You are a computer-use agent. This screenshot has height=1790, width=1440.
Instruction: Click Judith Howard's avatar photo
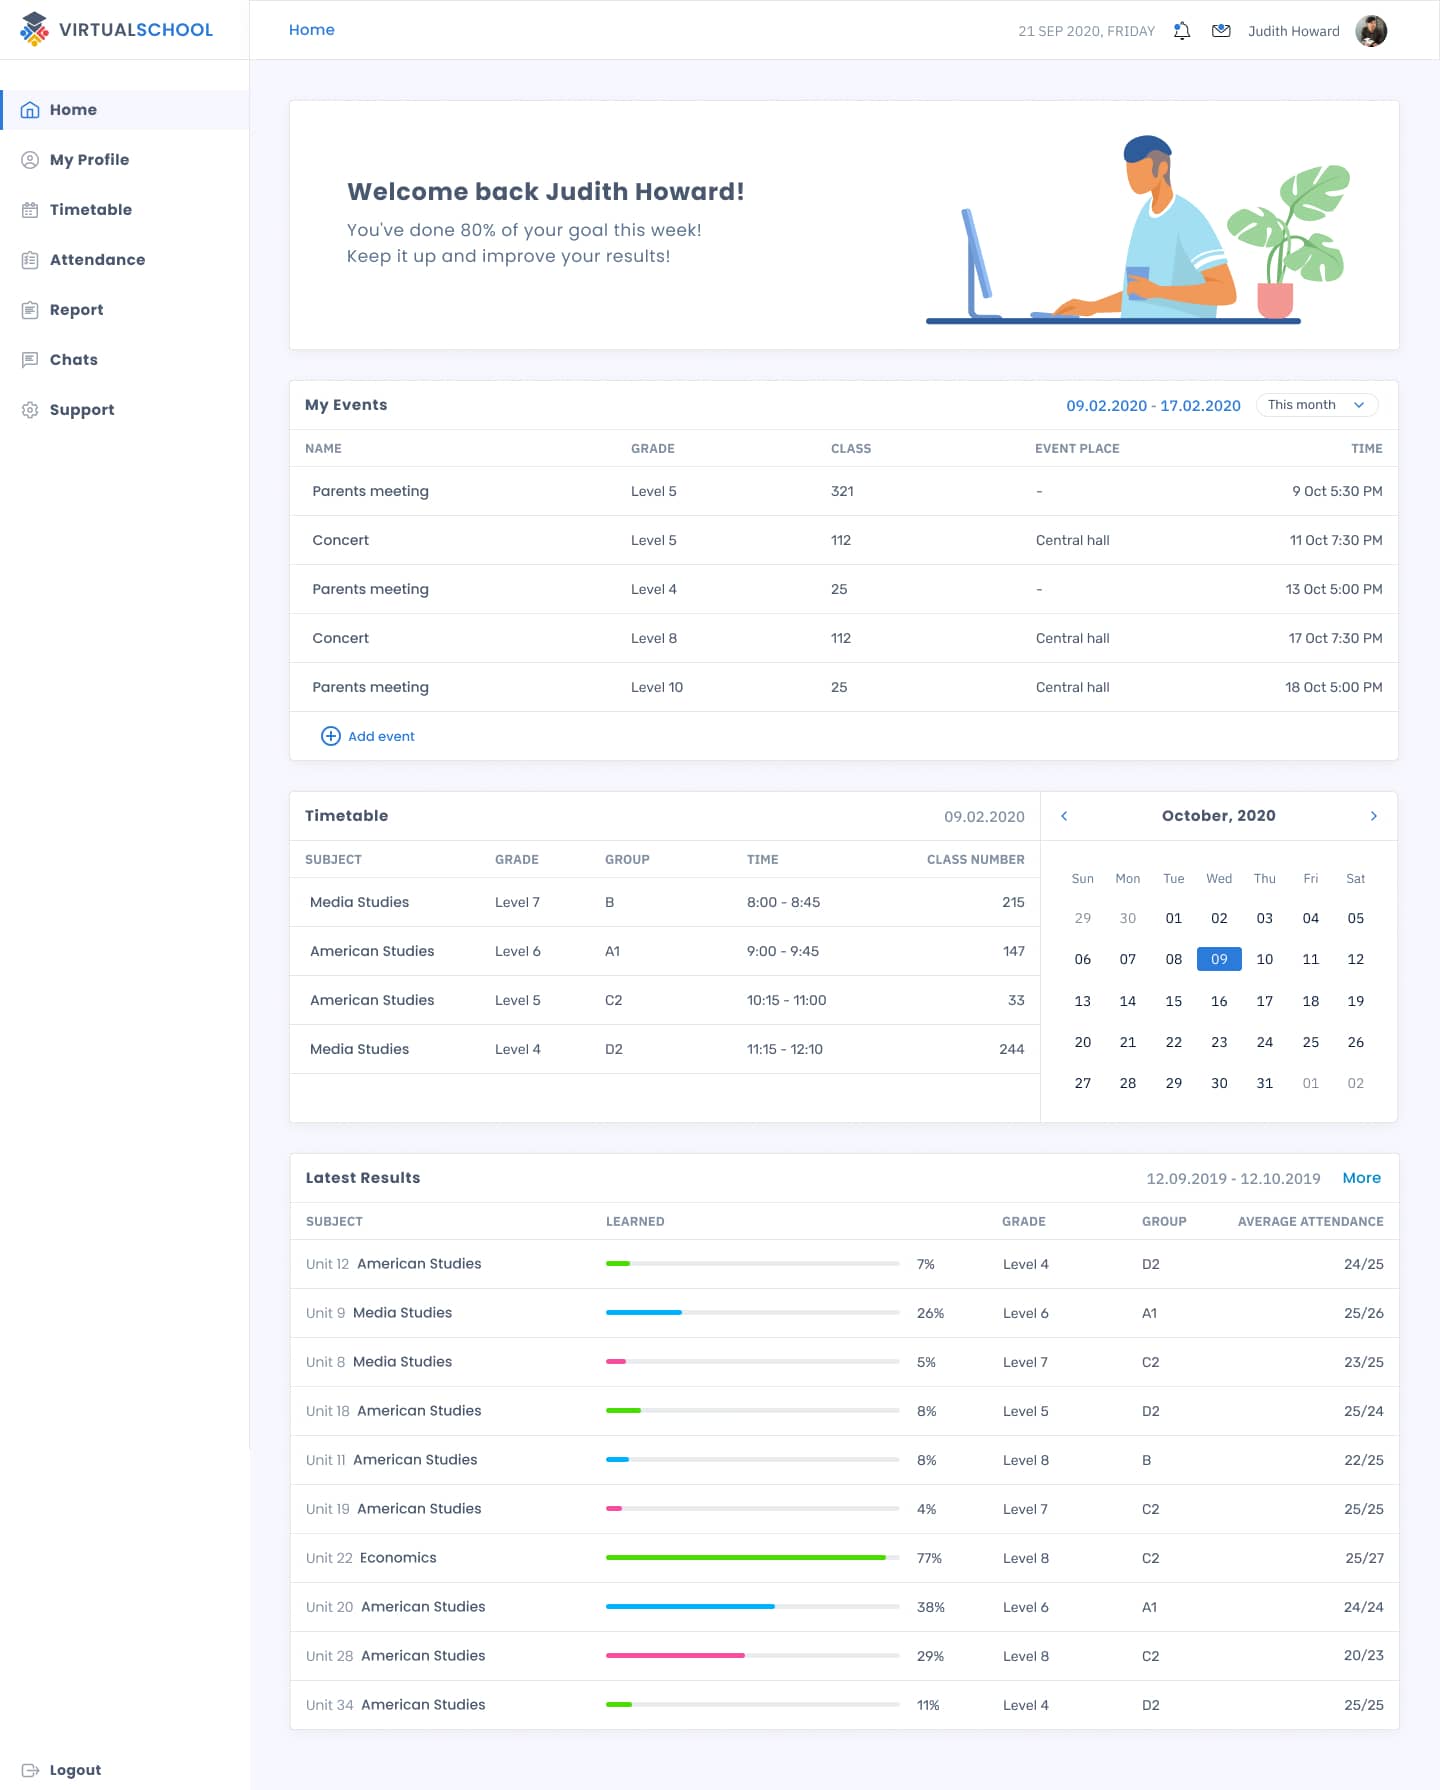(x=1371, y=31)
